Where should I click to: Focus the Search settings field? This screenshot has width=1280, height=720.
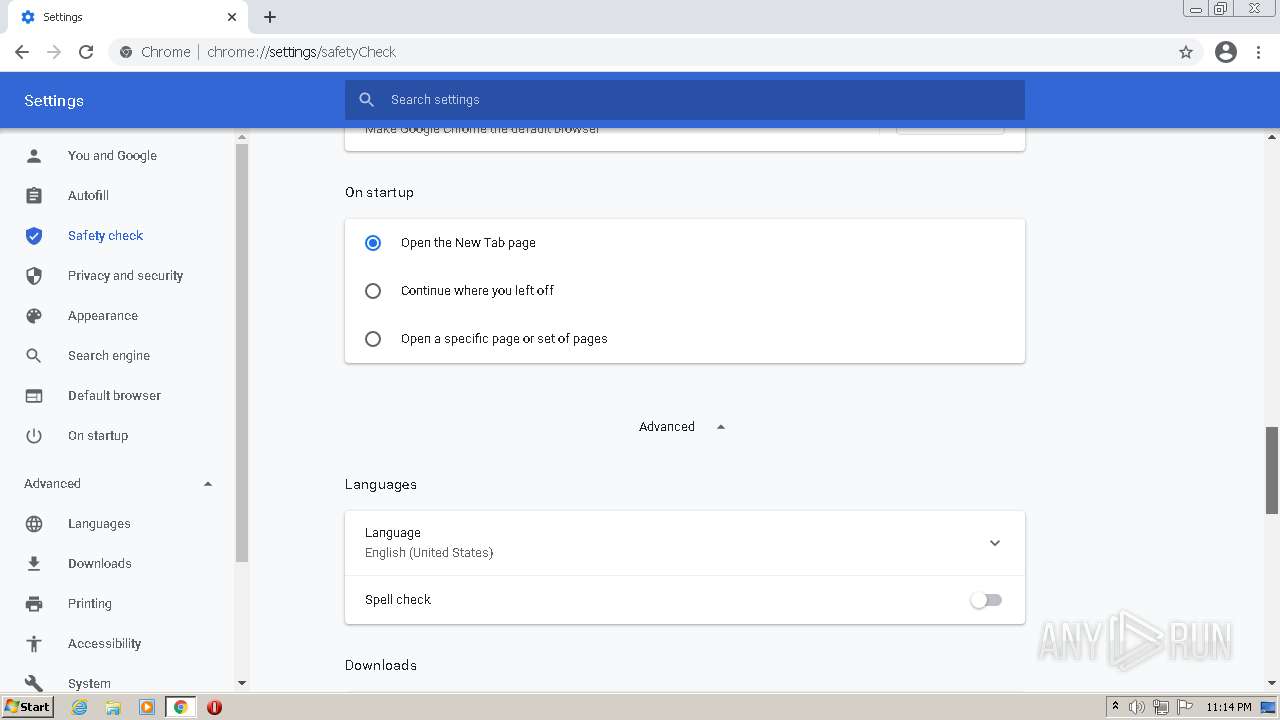685,100
